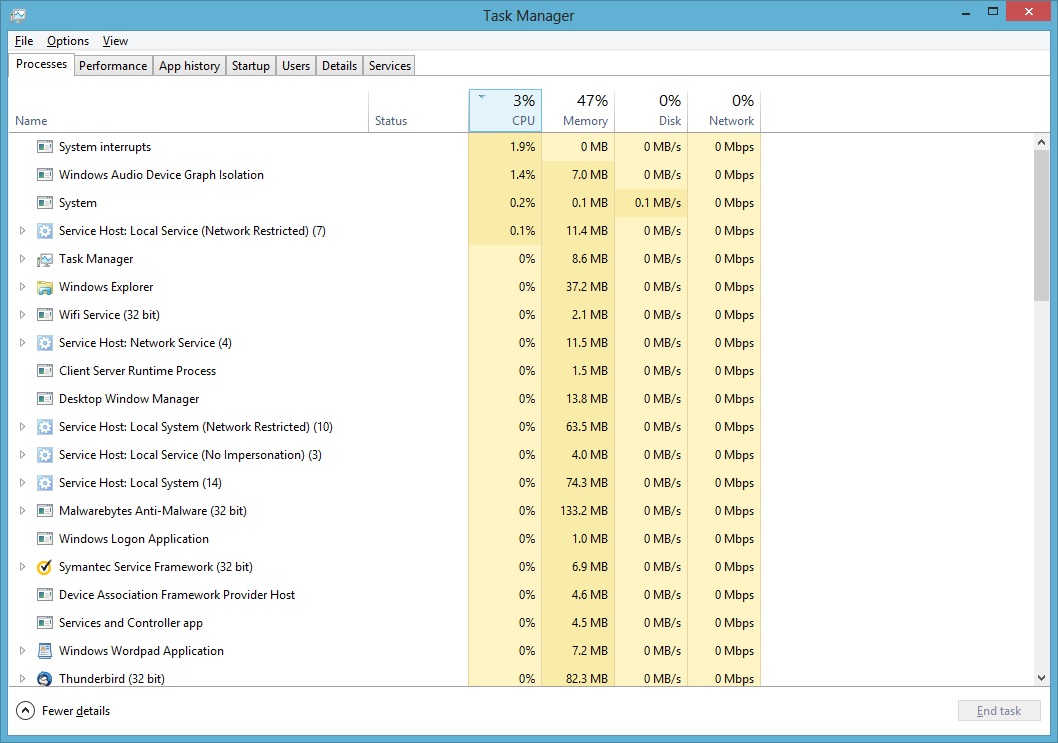
Task: Click the Windows Logon Application icon
Action: pyautogui.click(x=45, y=539)
